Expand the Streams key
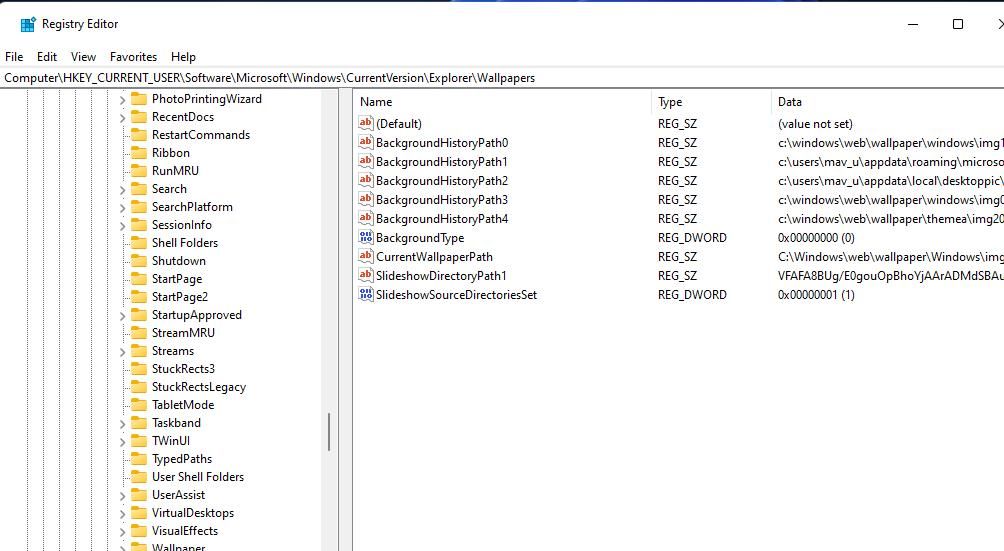 click(122, 352)
